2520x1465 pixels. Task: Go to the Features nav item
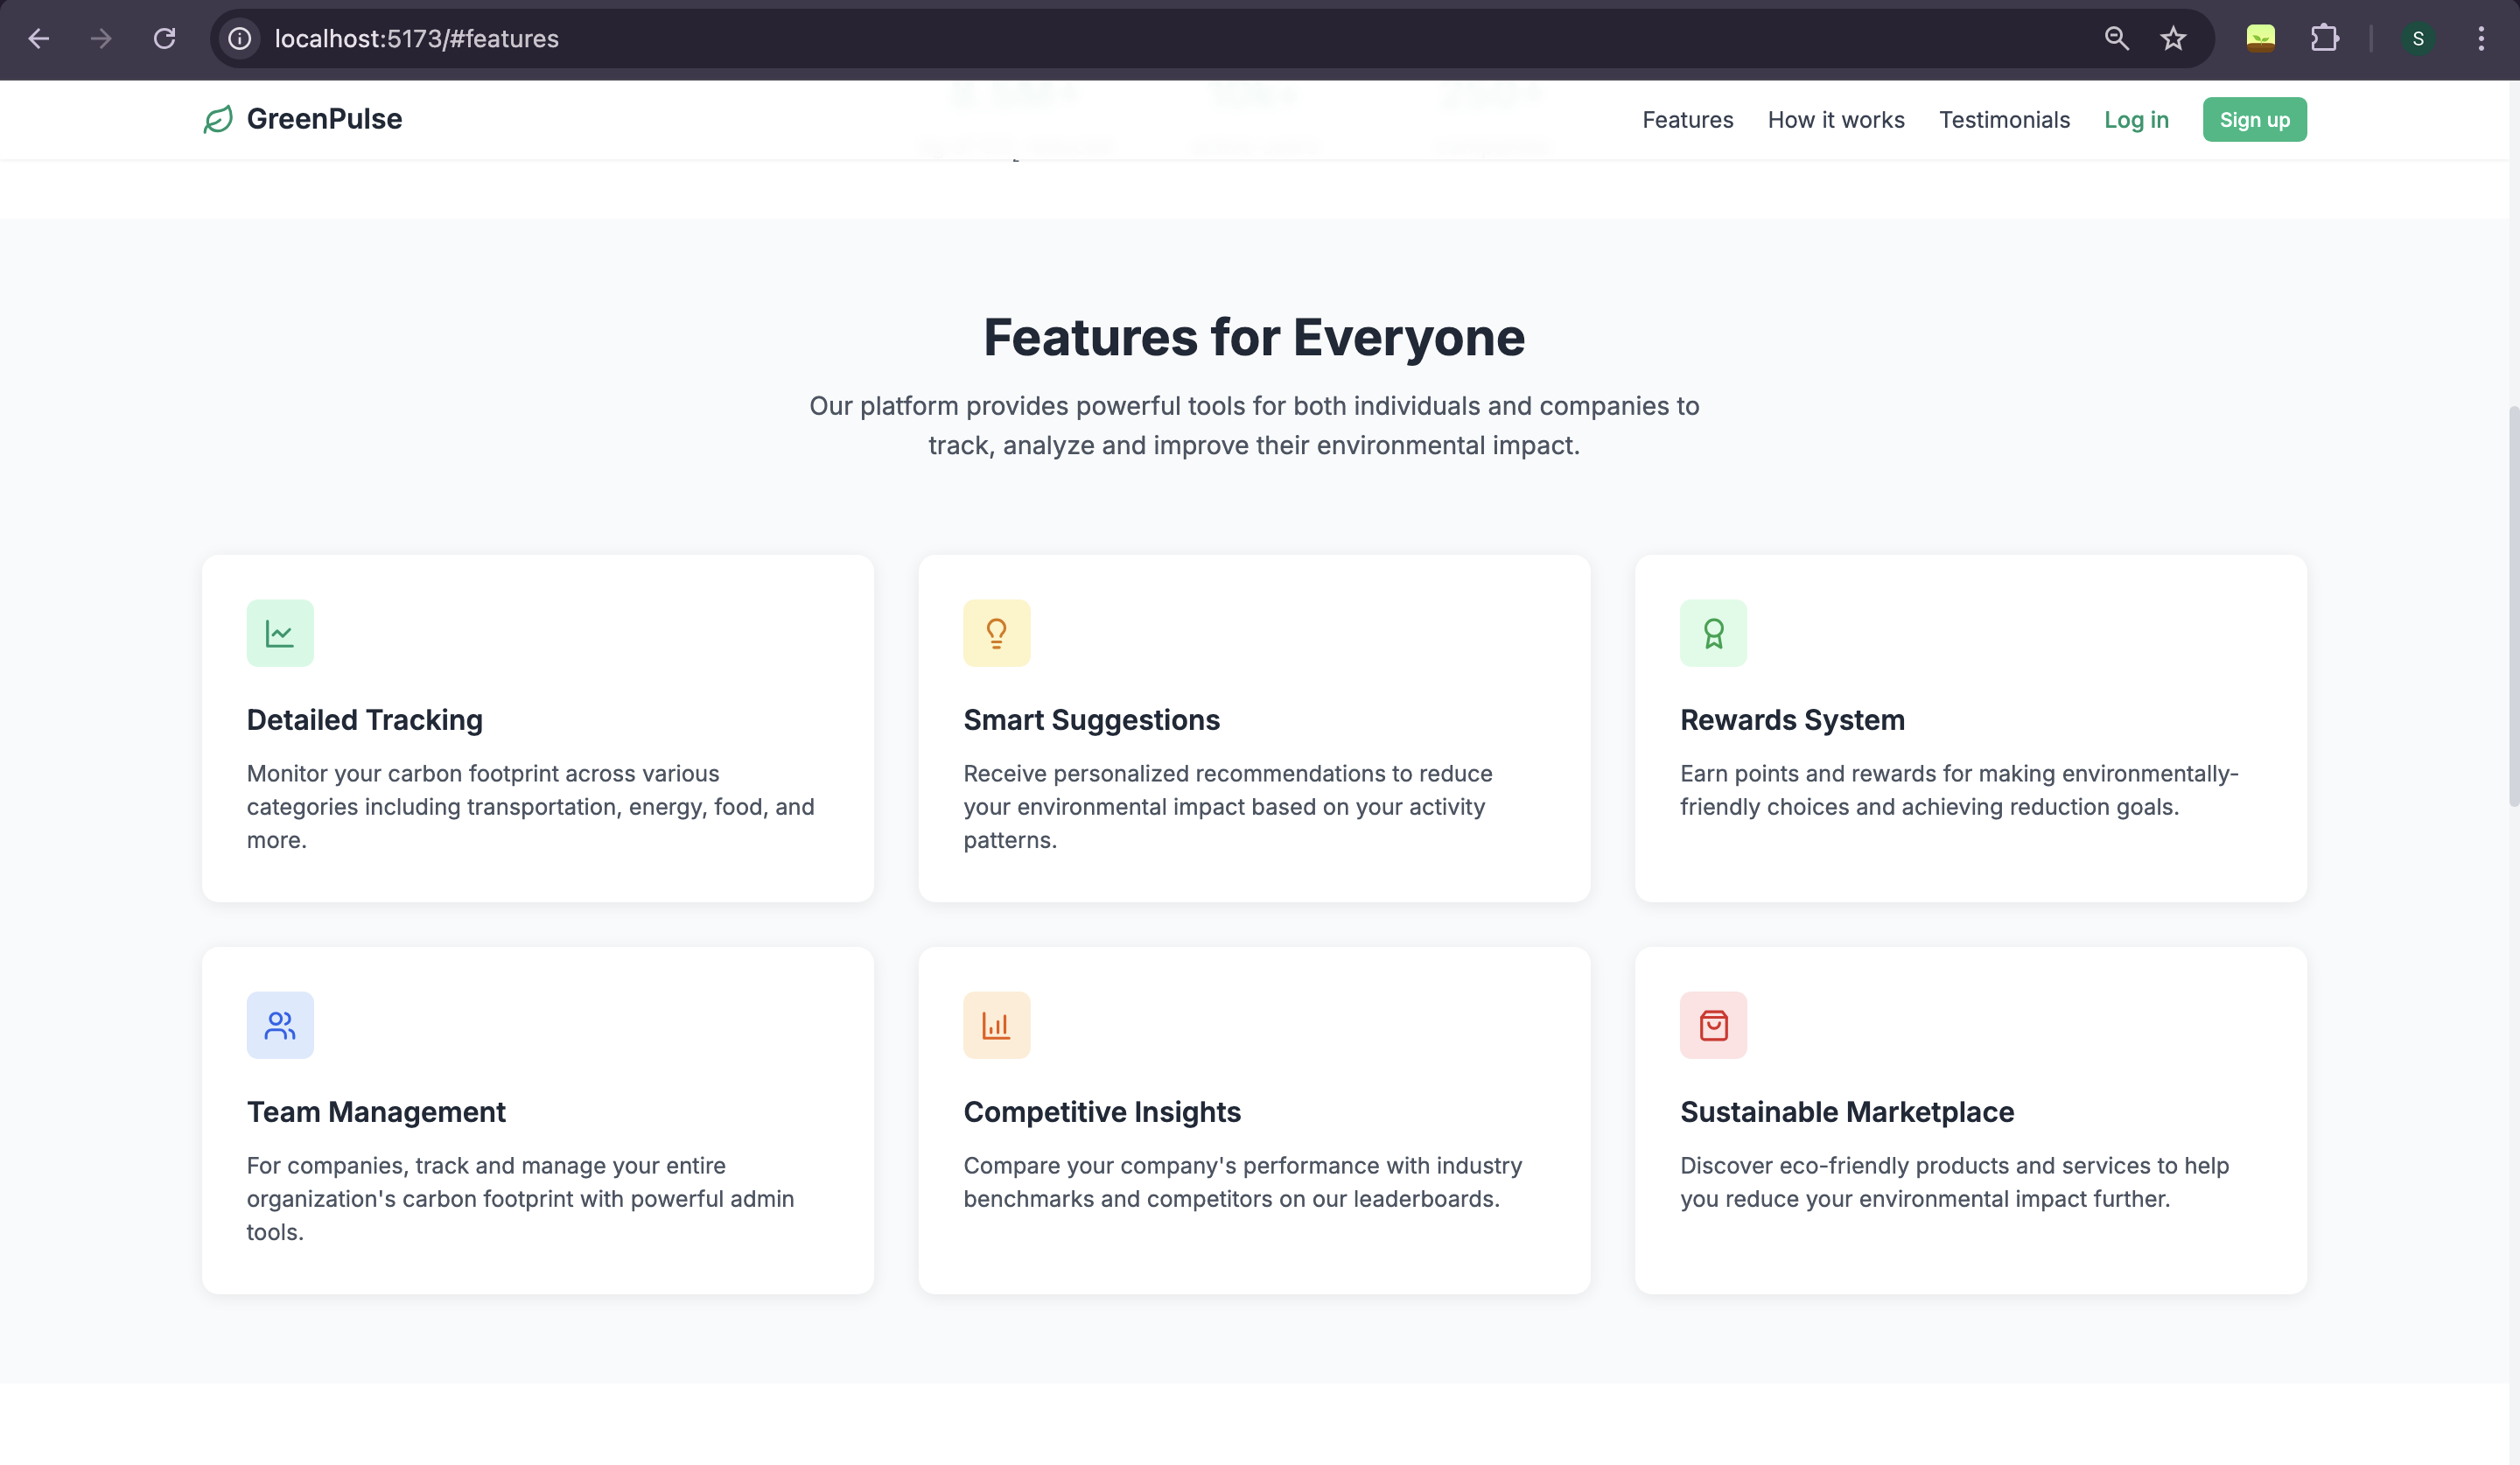(1687, 120)
